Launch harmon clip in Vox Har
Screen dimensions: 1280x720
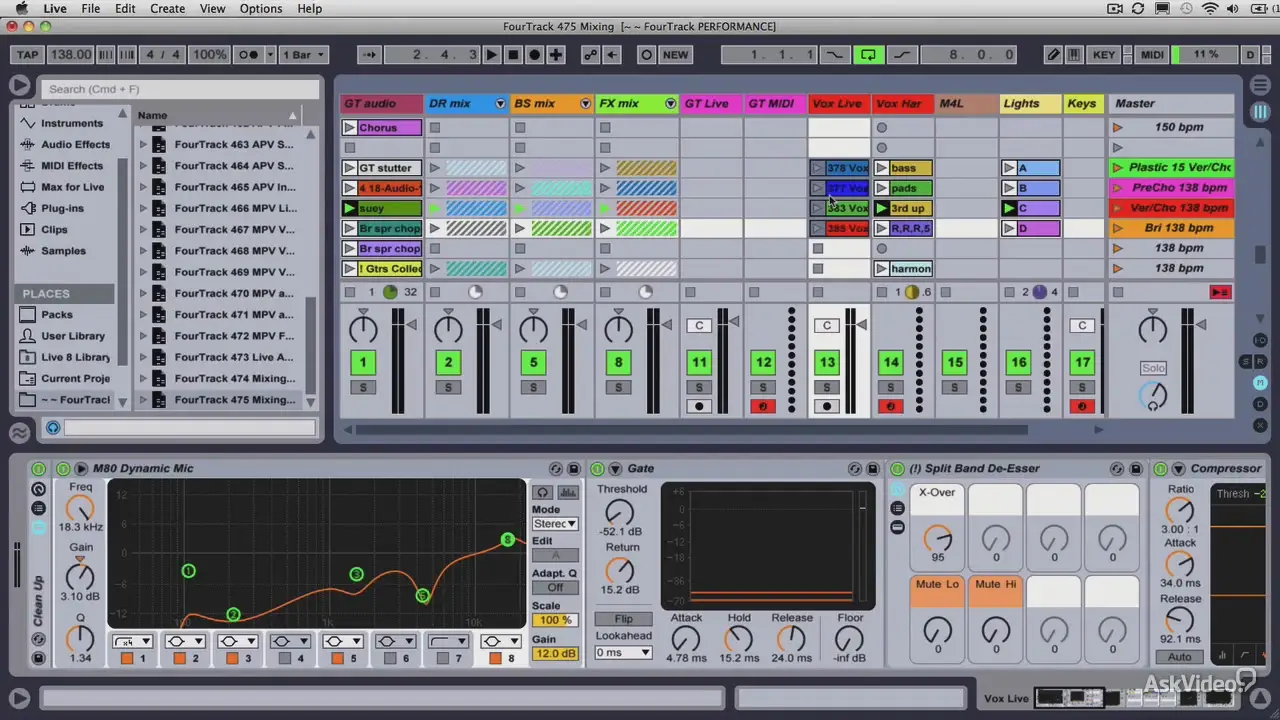point(881,269)
